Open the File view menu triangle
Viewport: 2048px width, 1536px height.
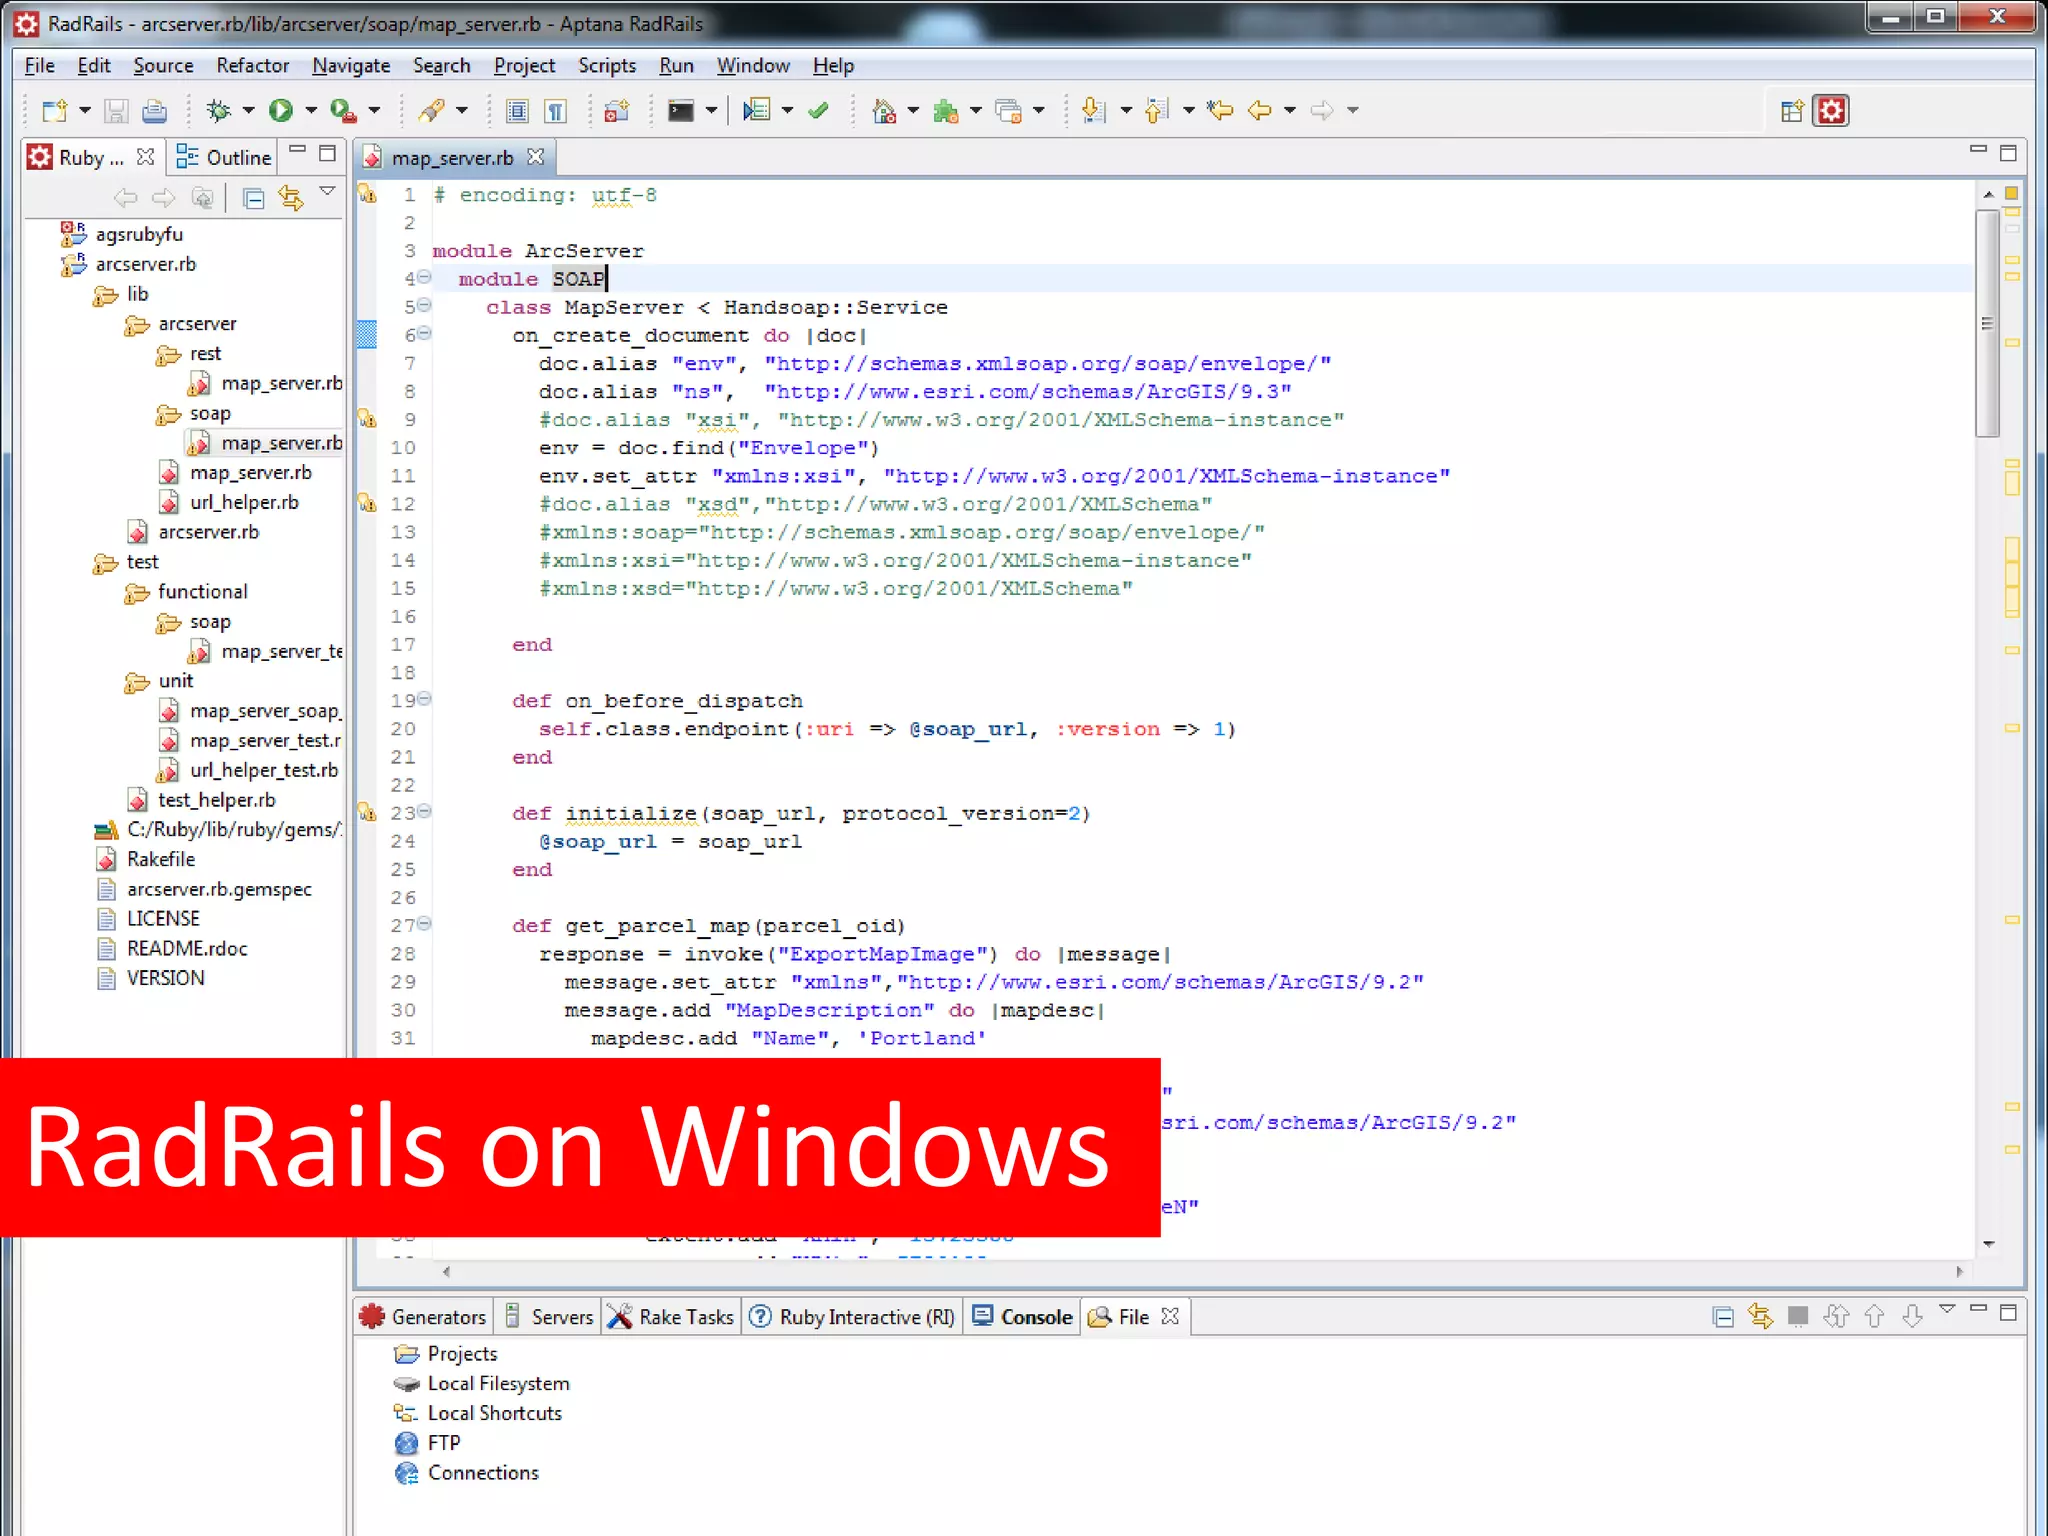pos(1947,1309)
